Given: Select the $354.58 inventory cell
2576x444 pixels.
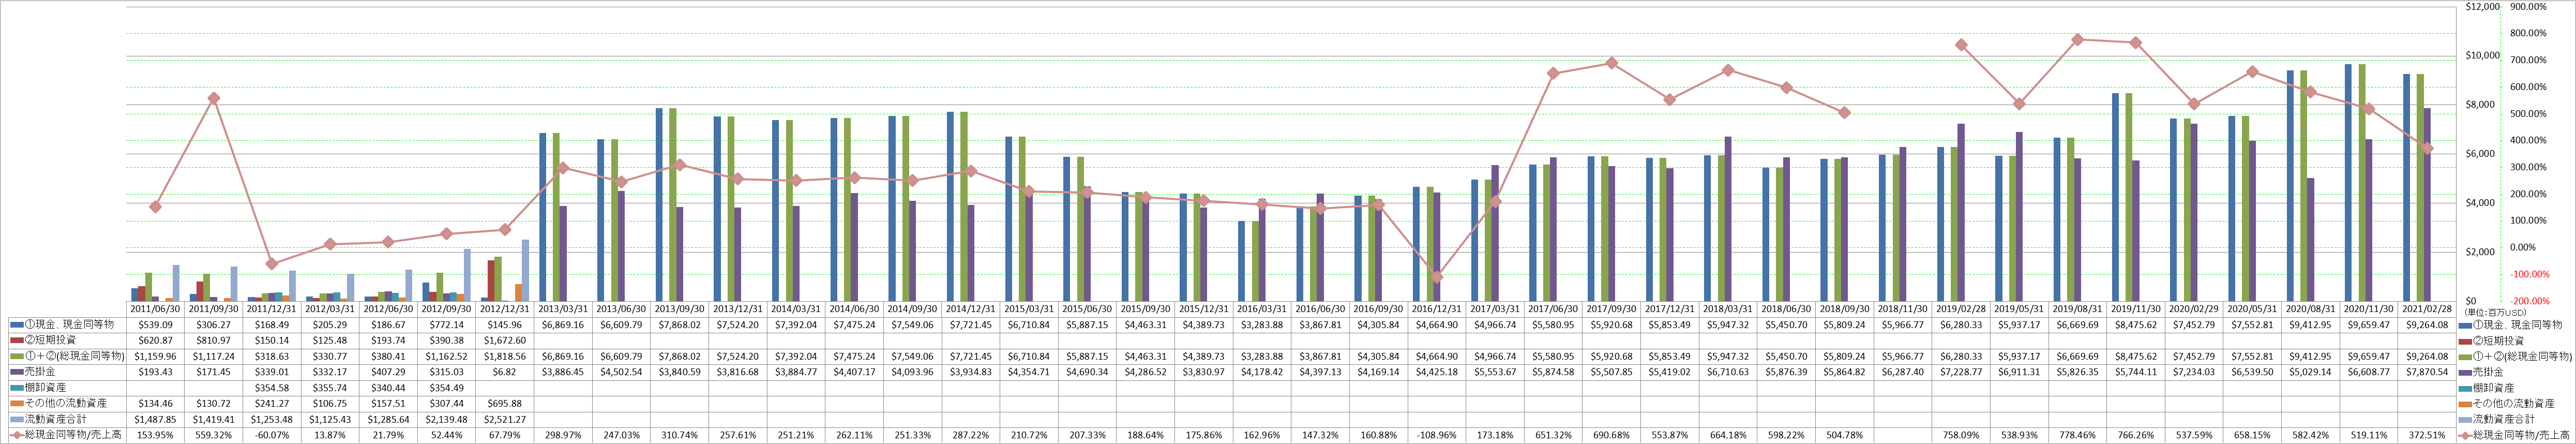Looking at the screenshot, I should click(272, 388).
